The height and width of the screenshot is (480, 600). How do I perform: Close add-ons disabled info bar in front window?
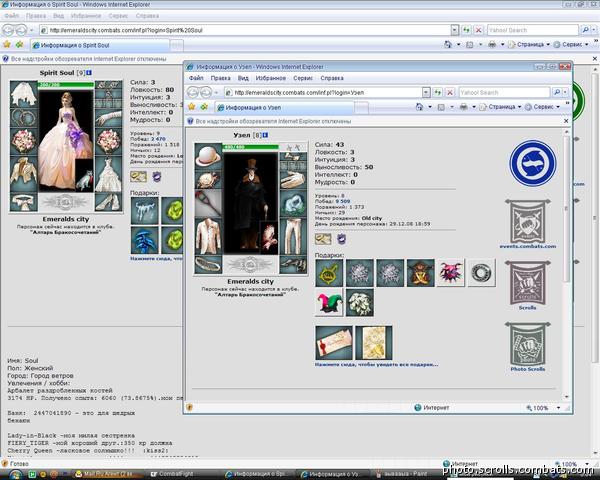566,121
